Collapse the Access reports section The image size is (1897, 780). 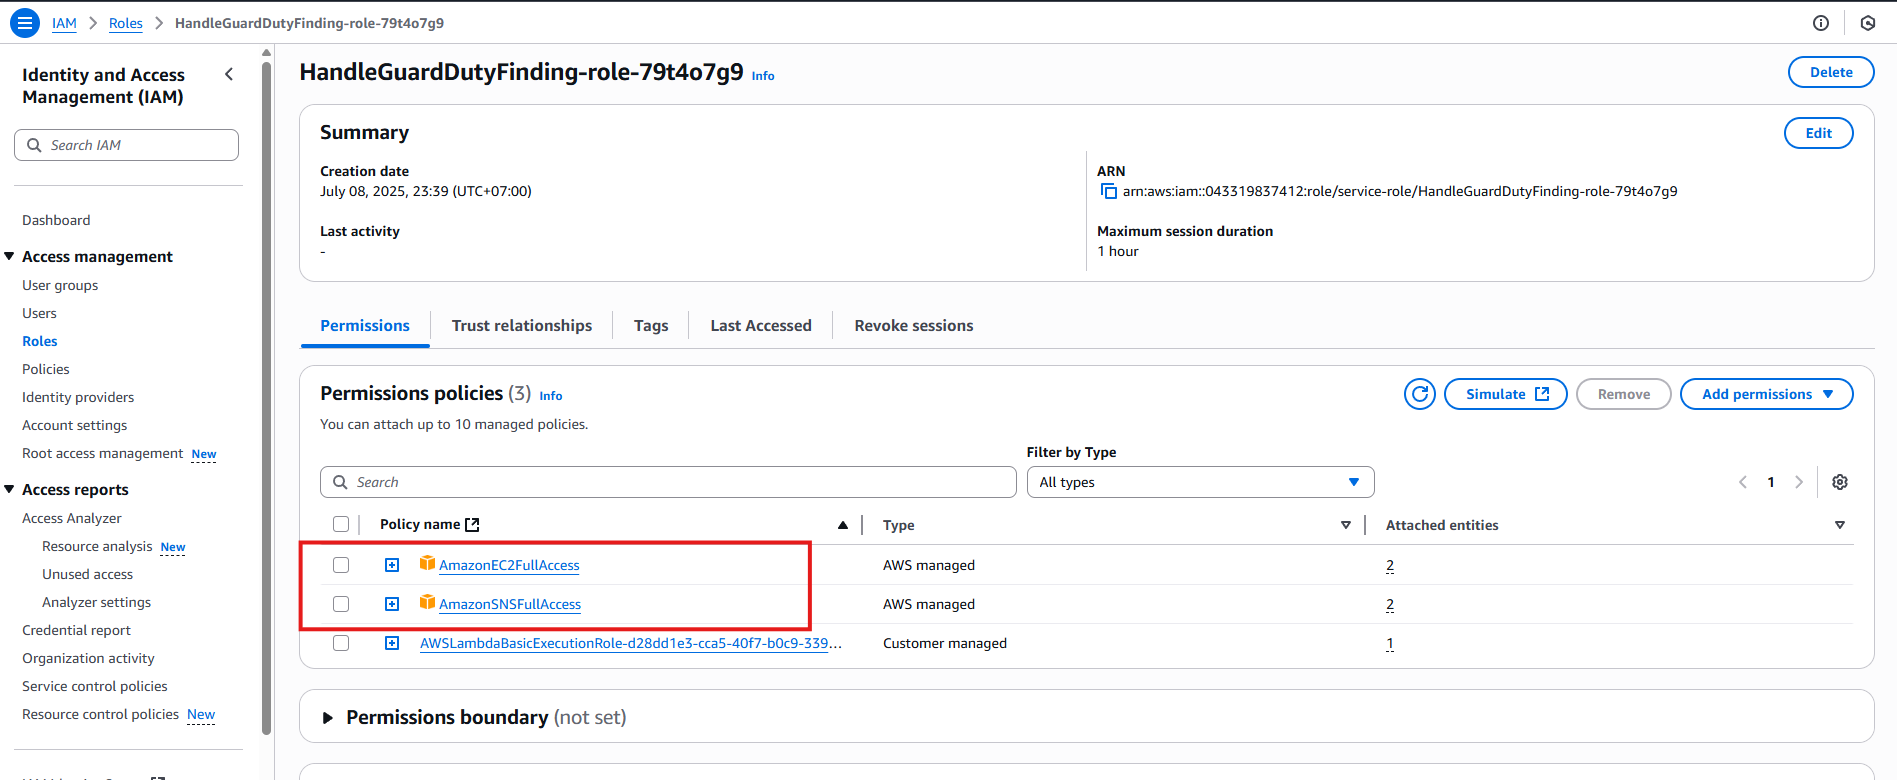coord(9,490)
